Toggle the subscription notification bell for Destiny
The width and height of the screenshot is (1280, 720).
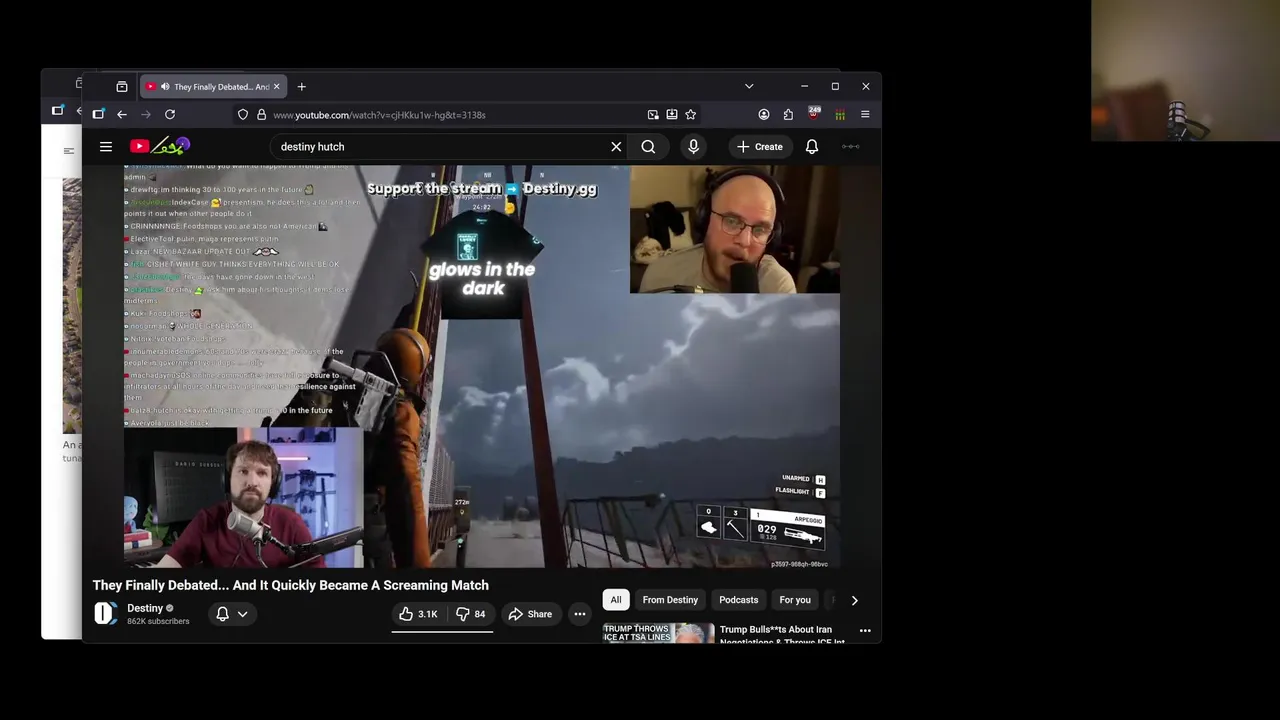coord(222,614)
